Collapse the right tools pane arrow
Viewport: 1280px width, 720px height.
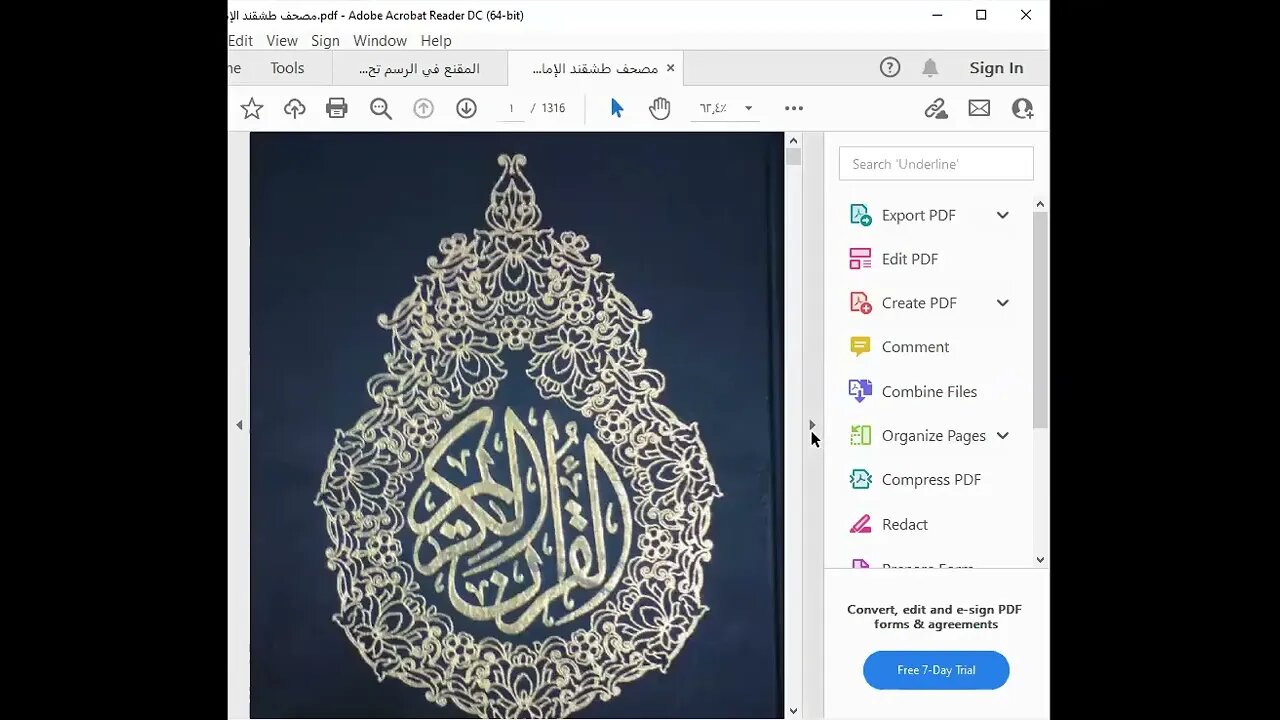tap(812, 425)
